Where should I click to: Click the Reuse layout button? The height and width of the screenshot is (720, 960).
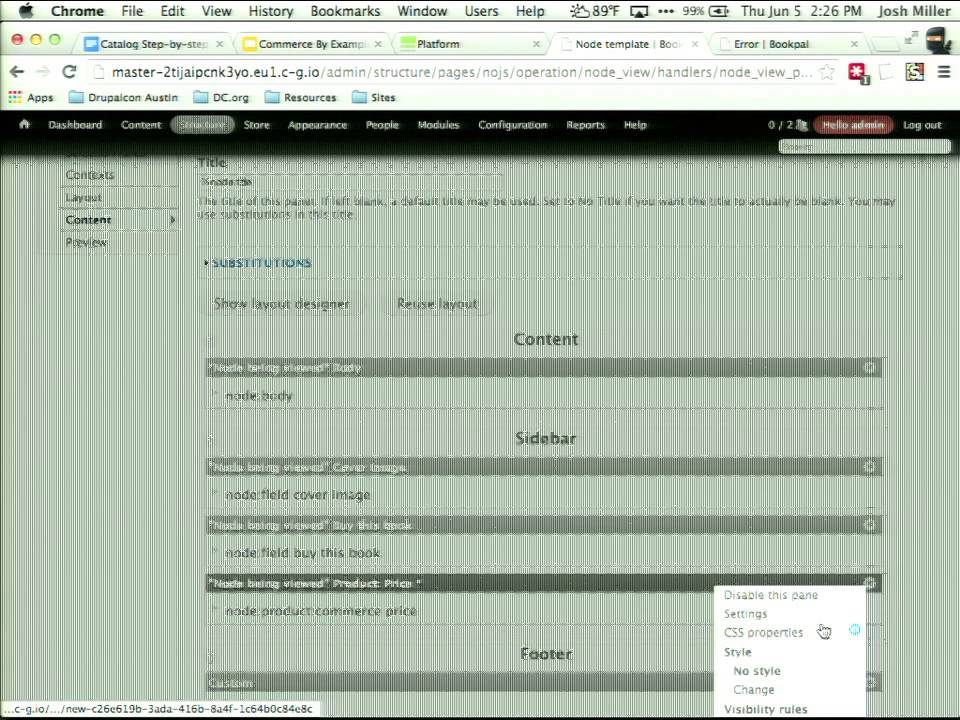pyautogui.click(x=437, y=304)
